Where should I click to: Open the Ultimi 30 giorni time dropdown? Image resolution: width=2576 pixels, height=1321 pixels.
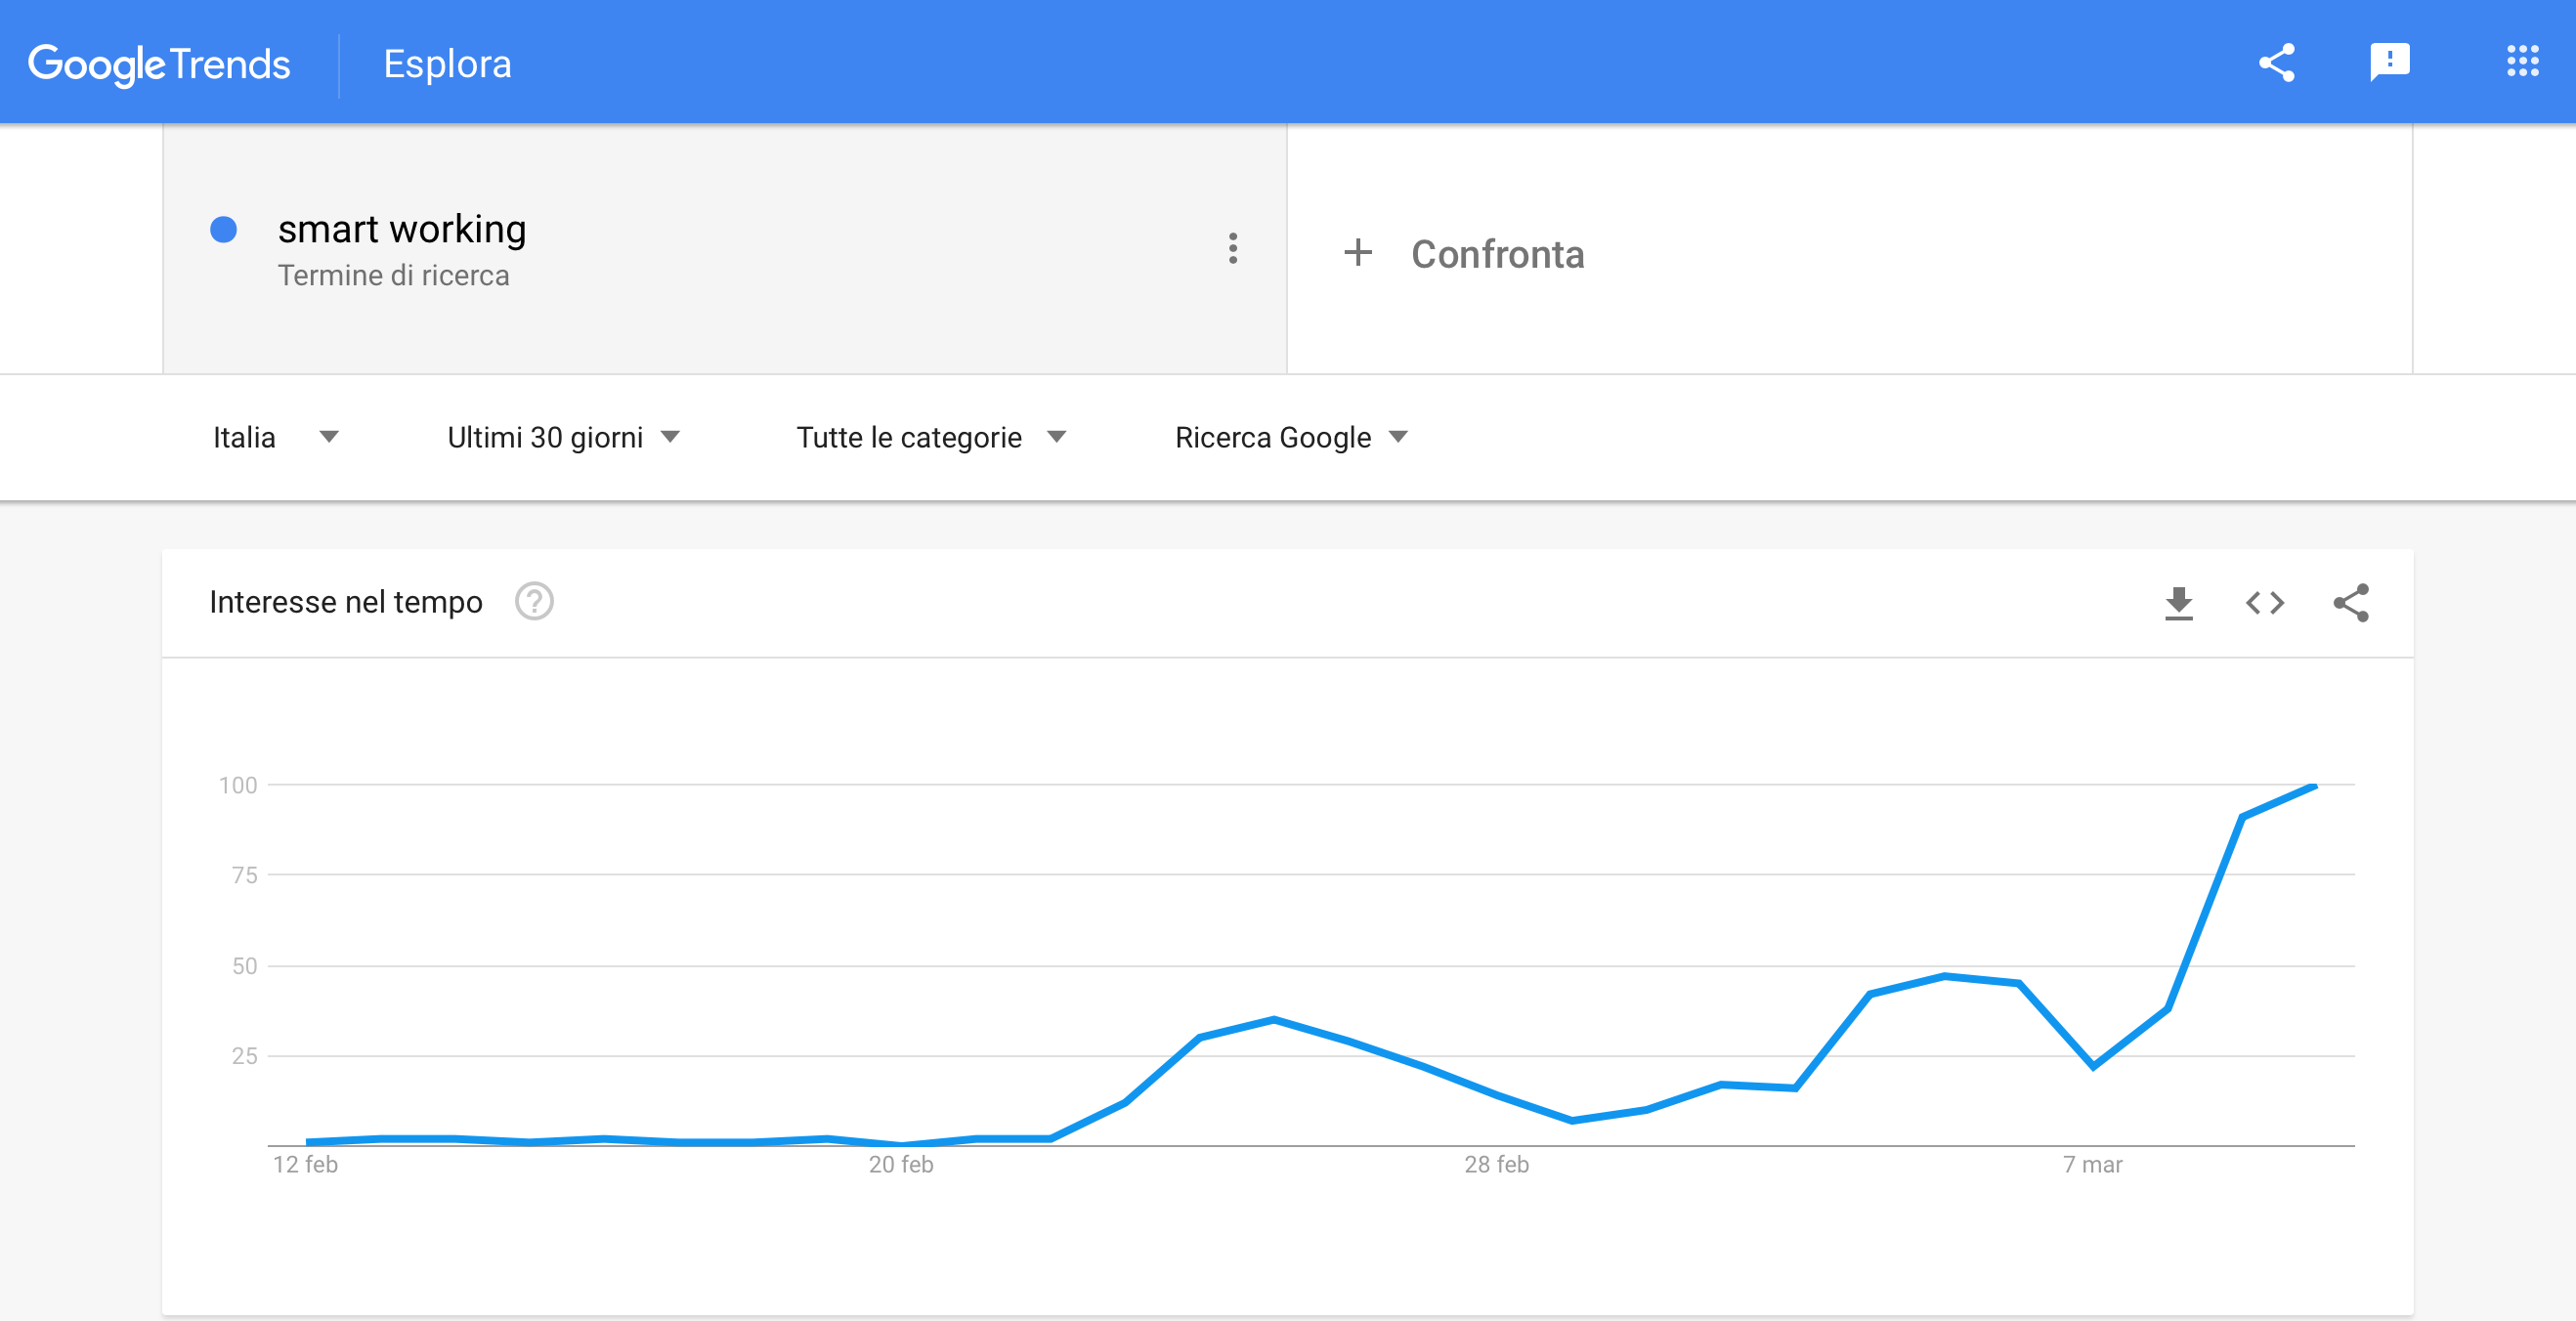(563, 437)
